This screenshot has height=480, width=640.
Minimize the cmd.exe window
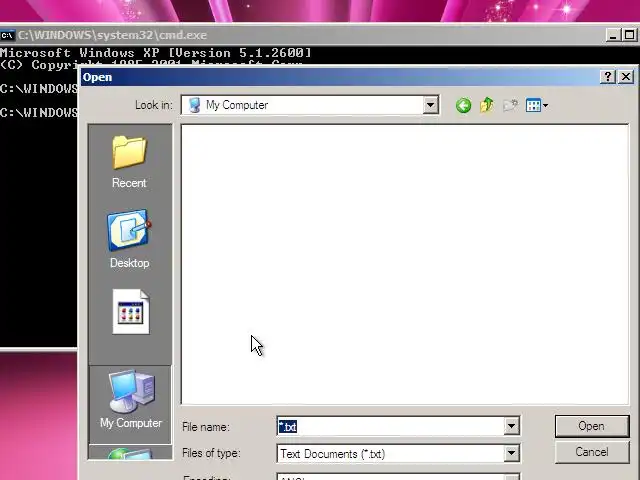pos(612,36)
